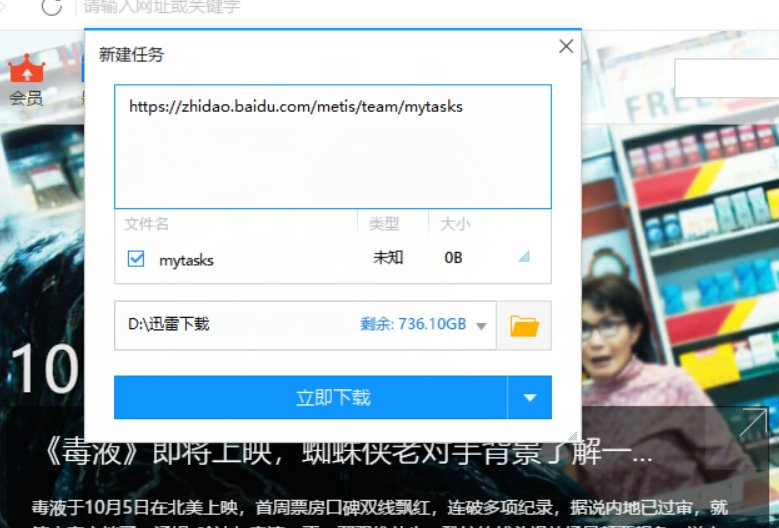Click the expand arrow icon on news banner
The image size is (779, 528).
pyautogui.click(x=752, y=423)
